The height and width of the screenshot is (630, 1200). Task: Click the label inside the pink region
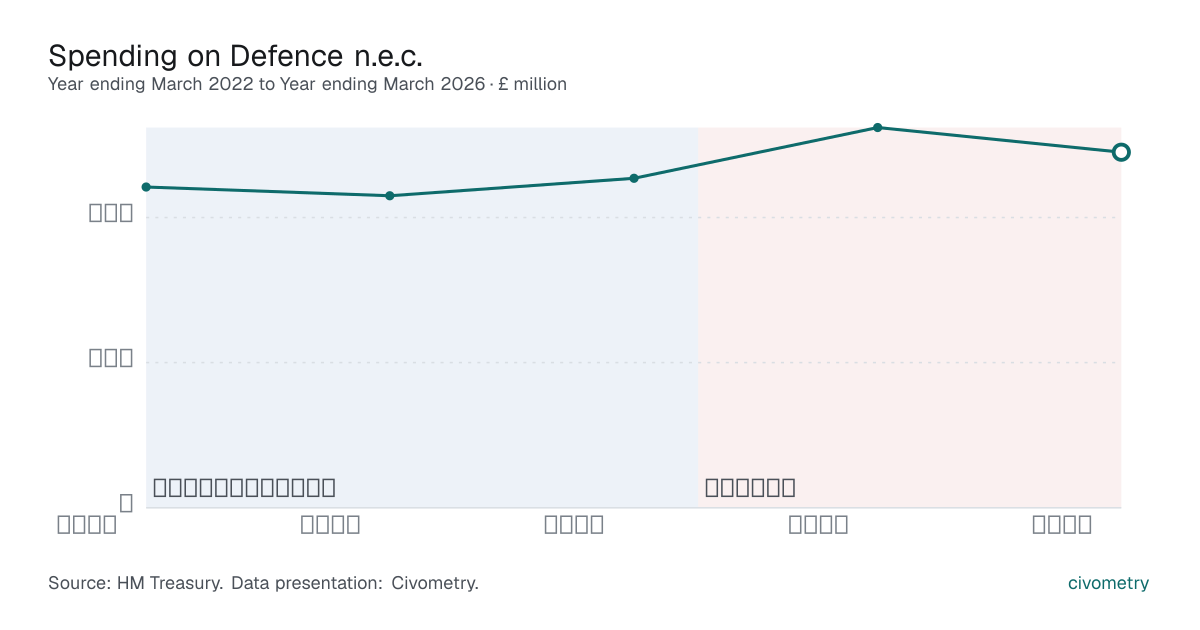point(750,488)
